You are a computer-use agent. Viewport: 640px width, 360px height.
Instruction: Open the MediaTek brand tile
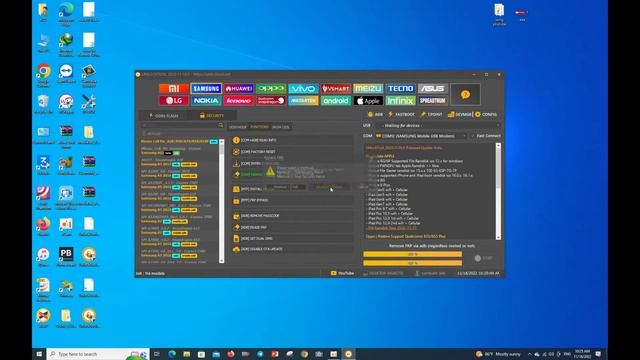303,100
